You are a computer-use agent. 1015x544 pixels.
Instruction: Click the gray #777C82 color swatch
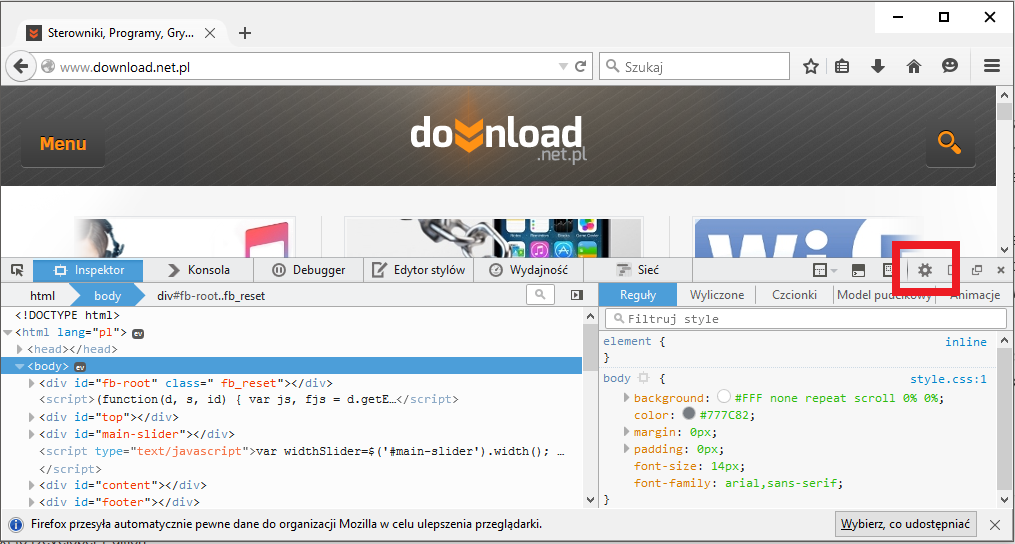pyautogui.click(x=689, y=414)
